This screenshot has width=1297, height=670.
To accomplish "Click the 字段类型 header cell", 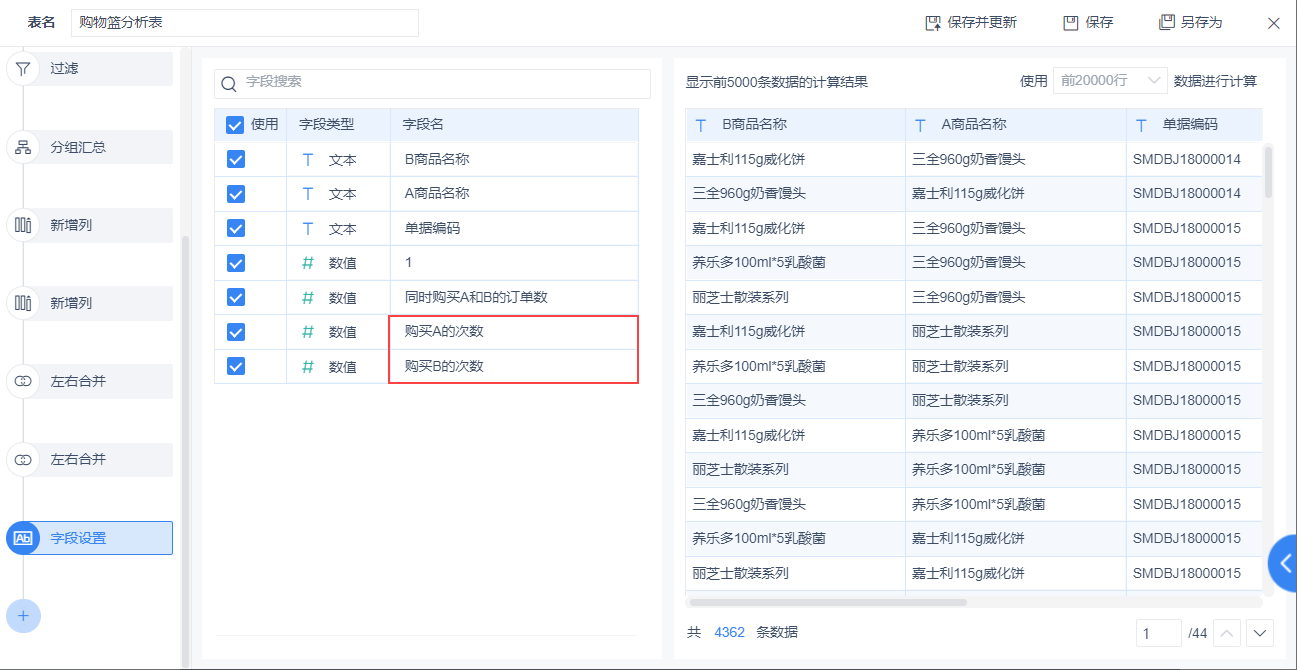I will tap(338, 125).
